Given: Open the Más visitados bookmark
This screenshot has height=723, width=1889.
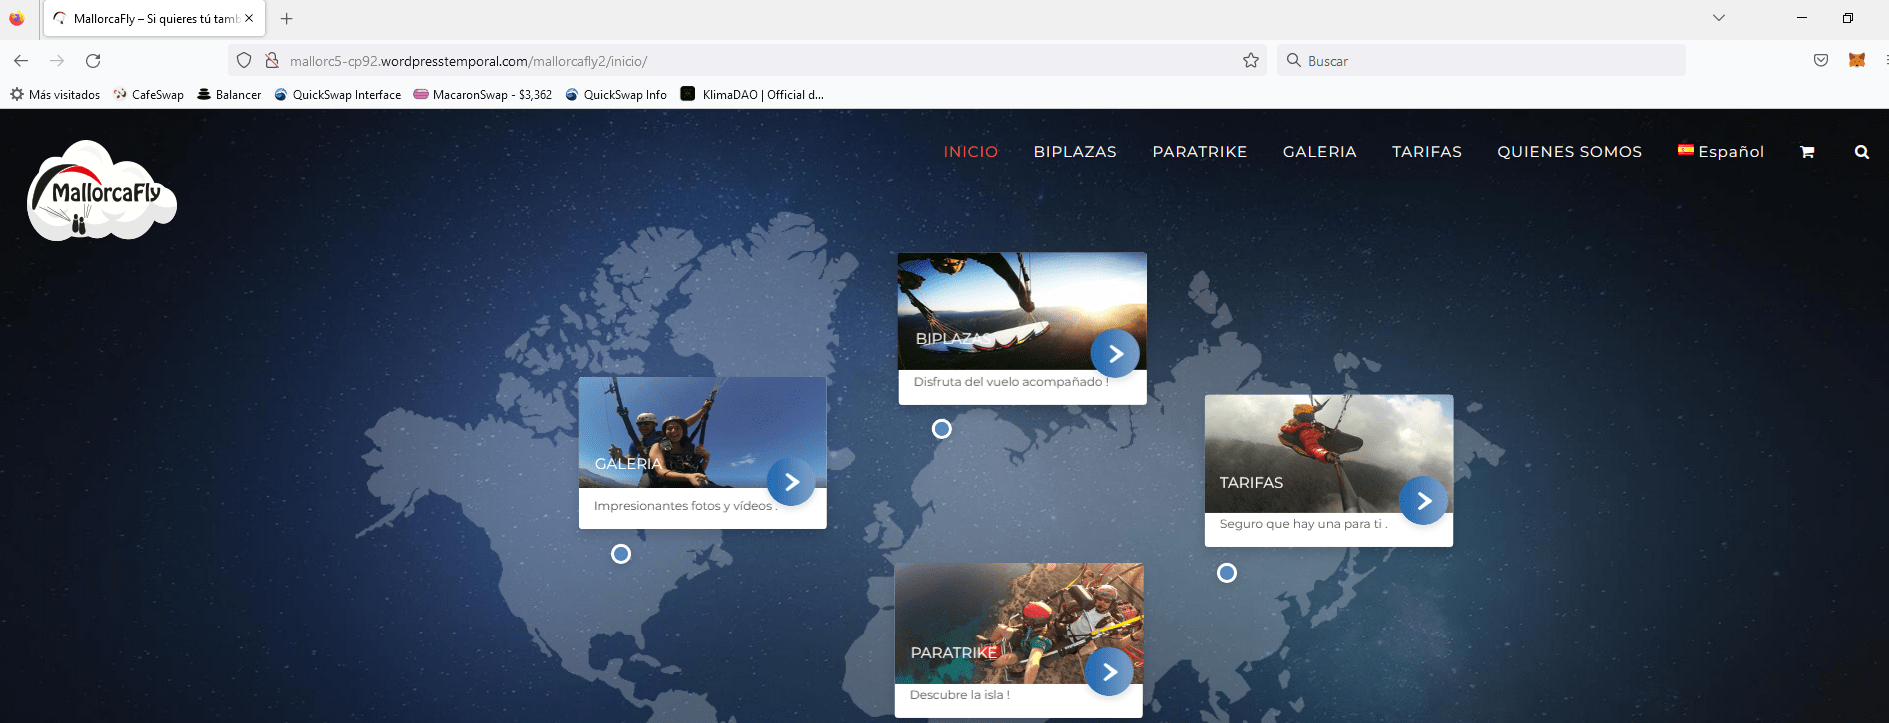Looking at the screenshot, I should pos(55,95).
